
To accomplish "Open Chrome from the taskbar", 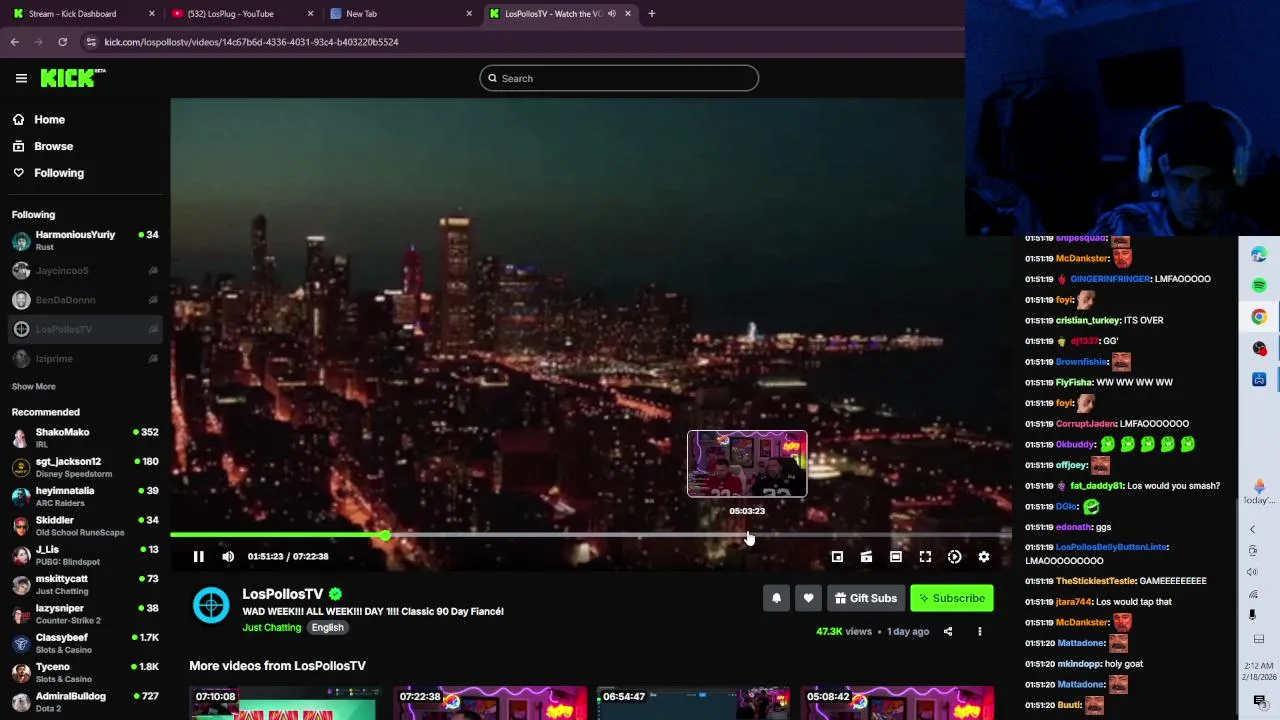I will tap(1259, 317).
